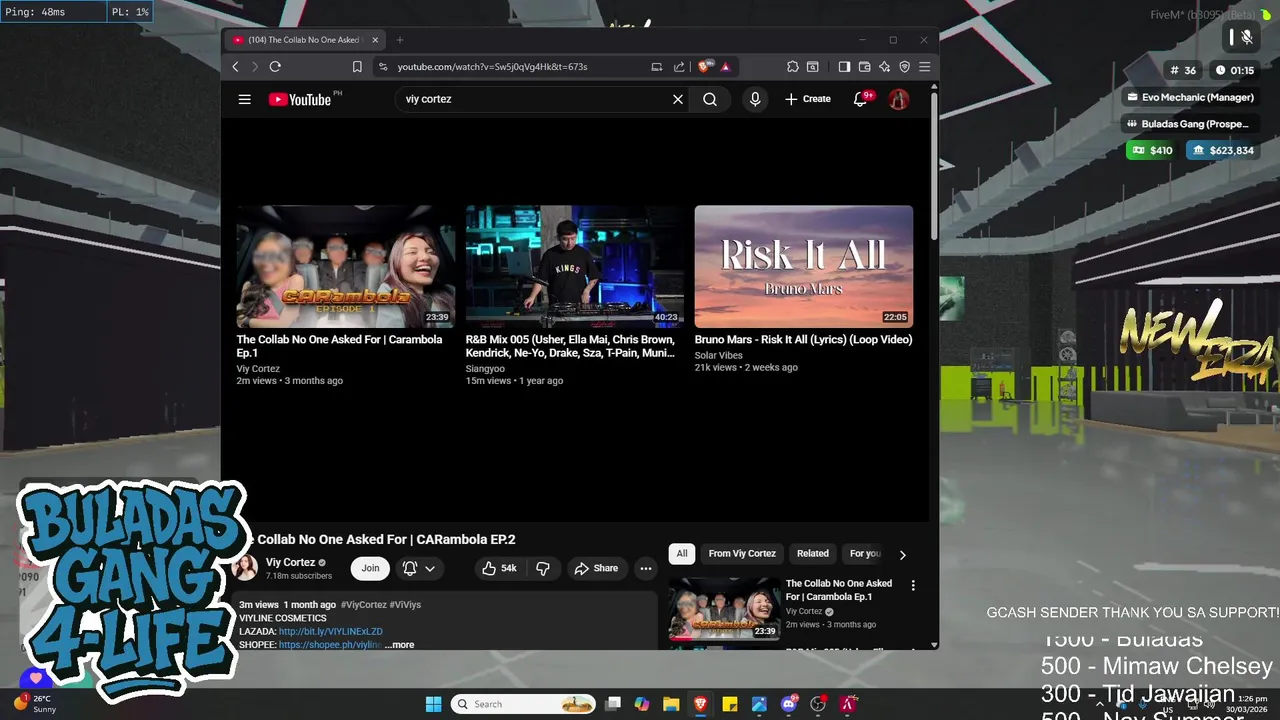Open the YouTube account avatar menu
Viewport: 1280px width, 720px height.
click(x=899, y=99)
